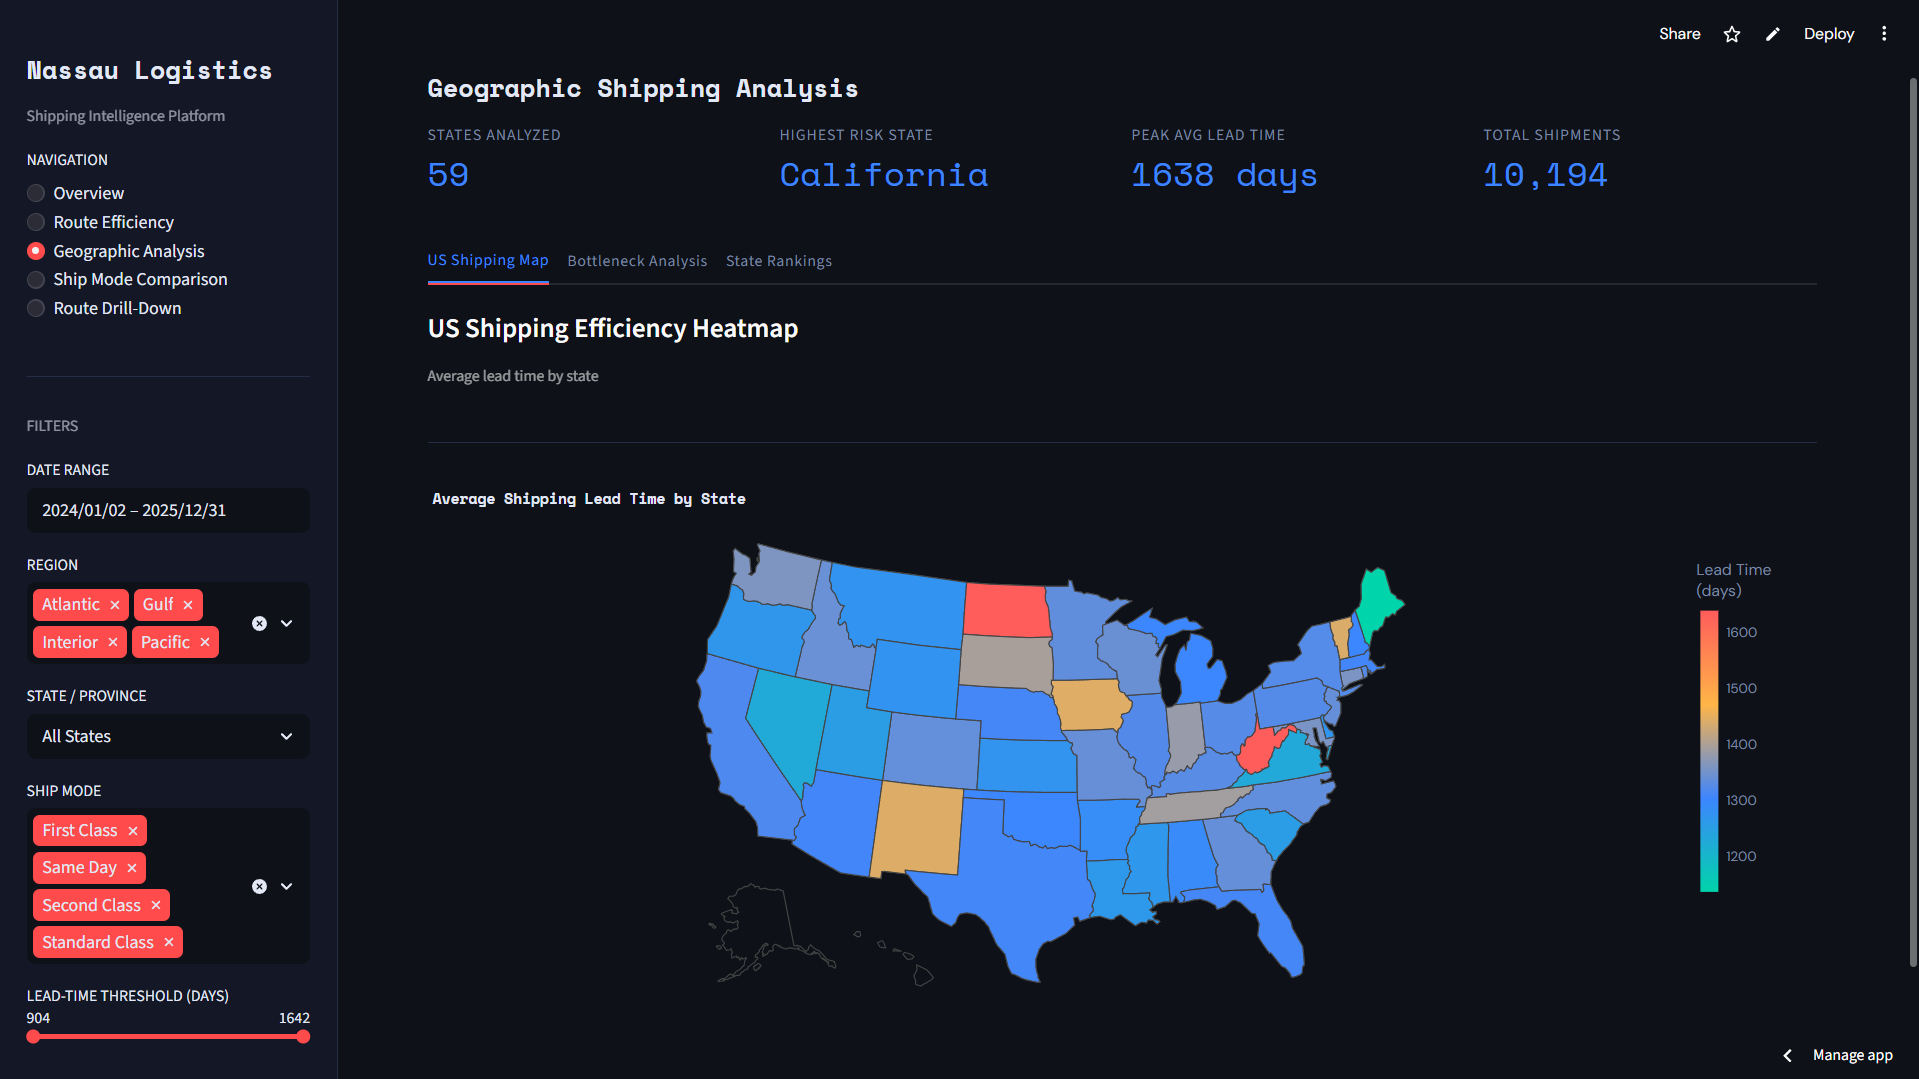Click the Deploy button

click(x=1828, y=33)
